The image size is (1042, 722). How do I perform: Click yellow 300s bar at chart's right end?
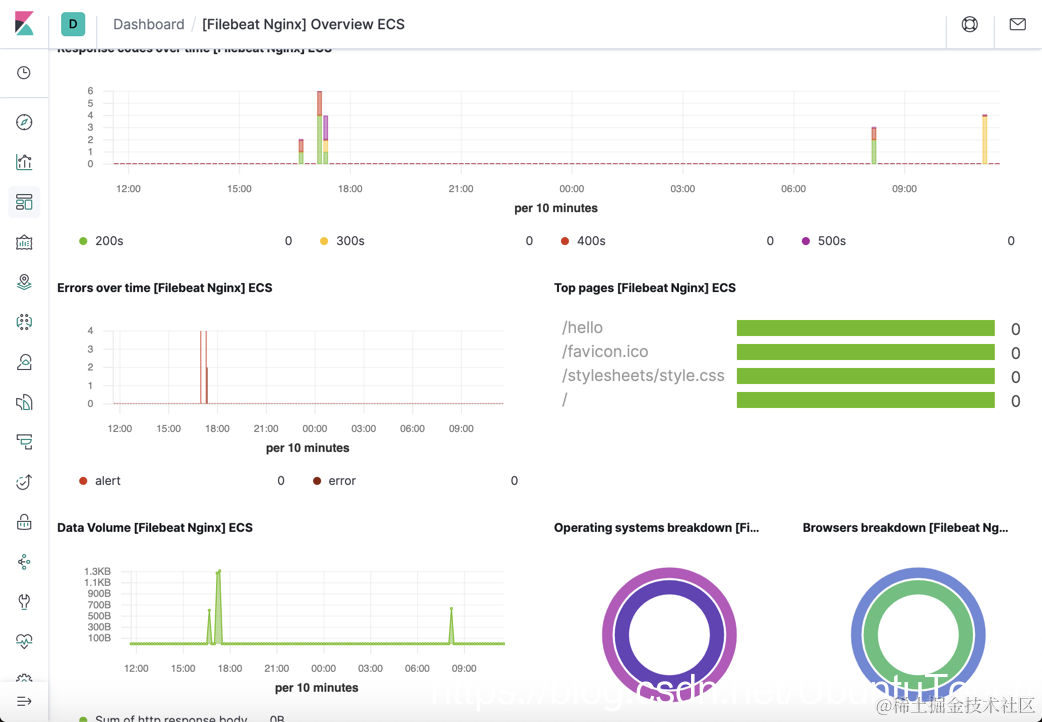(985, 140)
